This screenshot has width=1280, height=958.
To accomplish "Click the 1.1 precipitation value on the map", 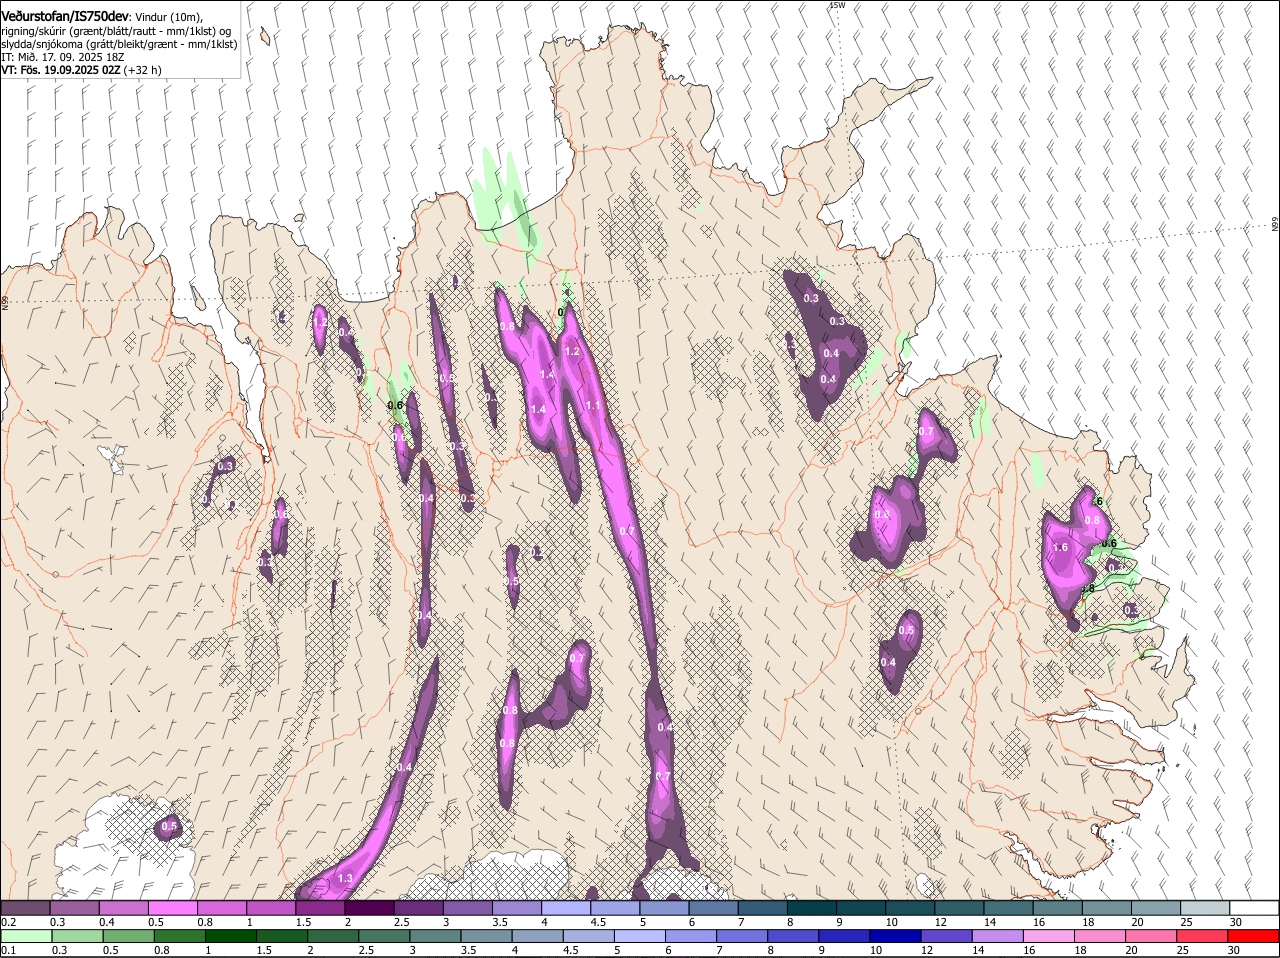I will pos(593,405).
